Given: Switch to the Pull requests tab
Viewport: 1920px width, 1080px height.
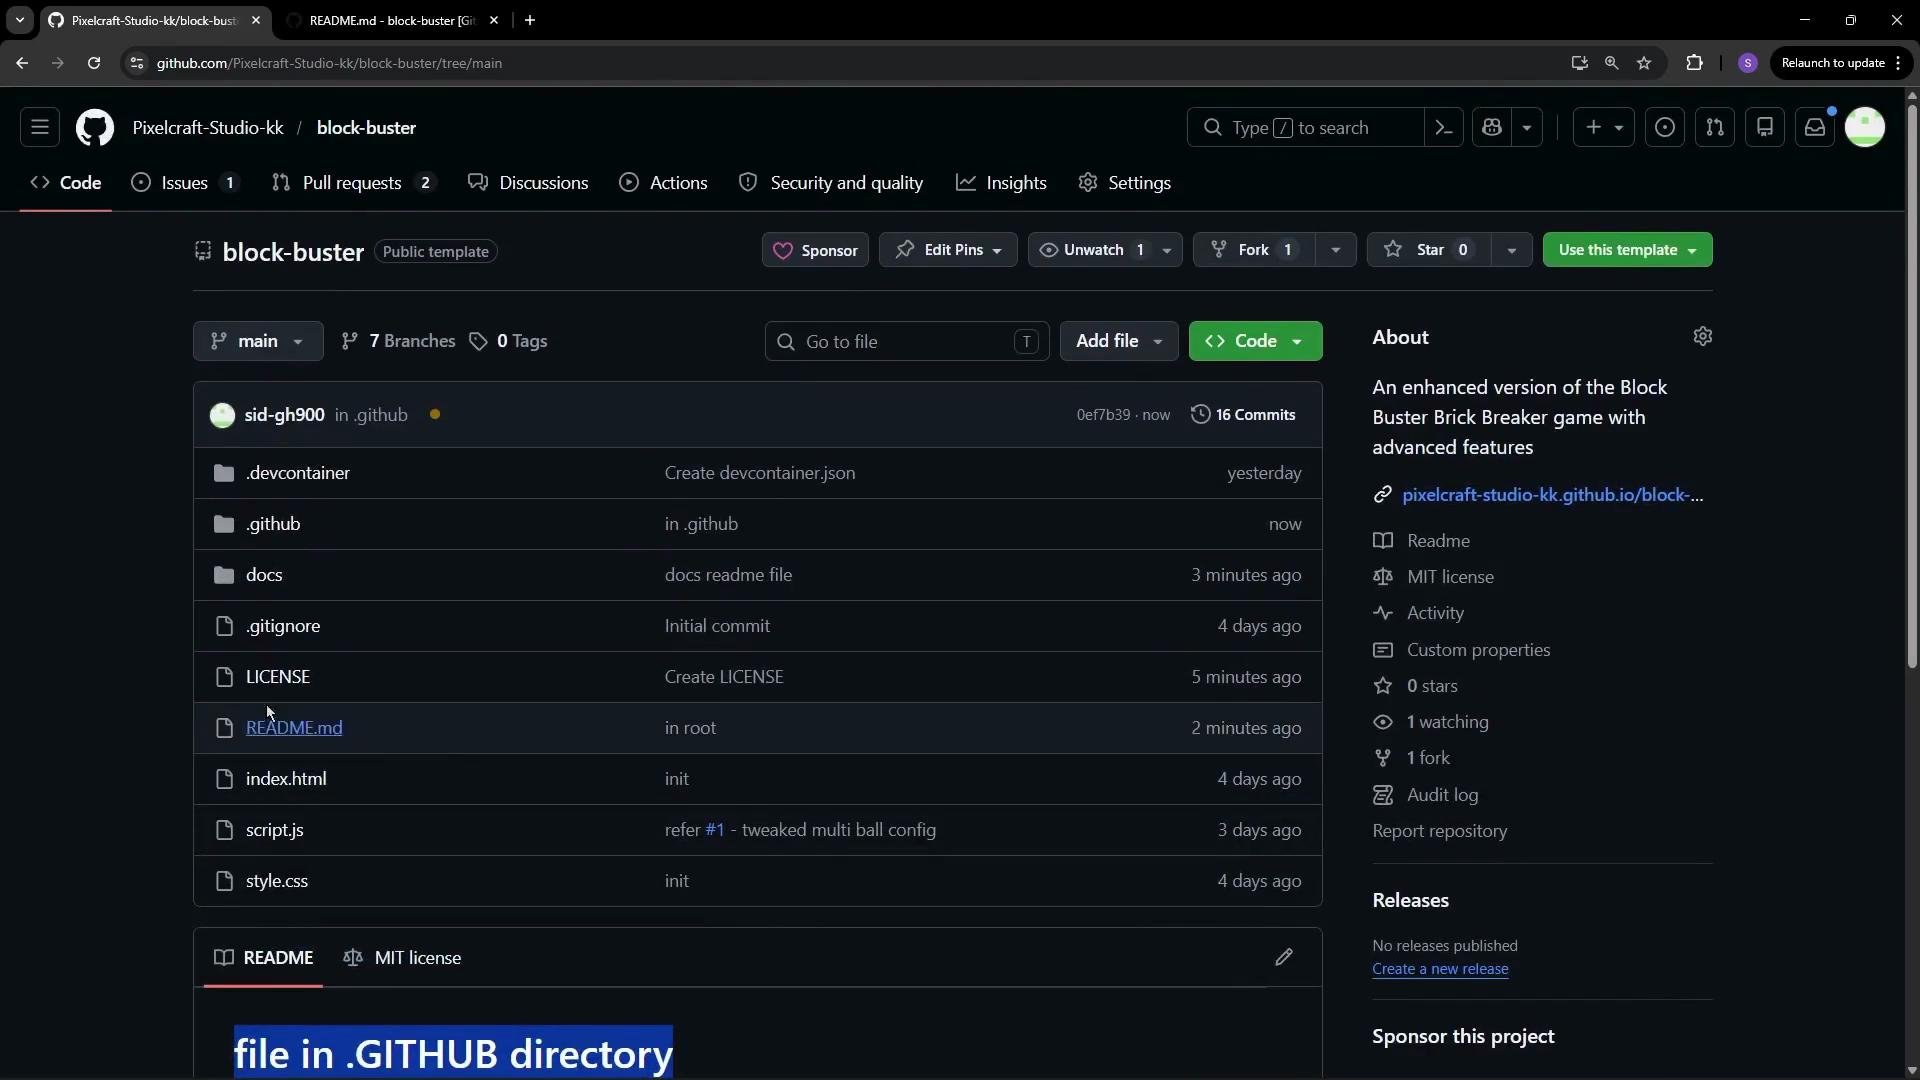Looking at the screenshot, I should click(x=354, y=183).
